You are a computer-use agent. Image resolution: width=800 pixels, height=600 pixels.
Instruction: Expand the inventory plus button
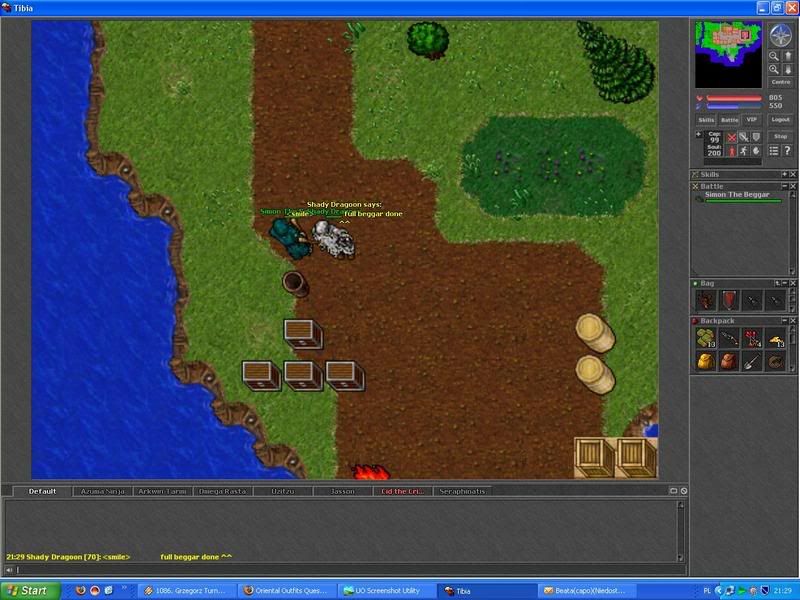coord(698,134)
